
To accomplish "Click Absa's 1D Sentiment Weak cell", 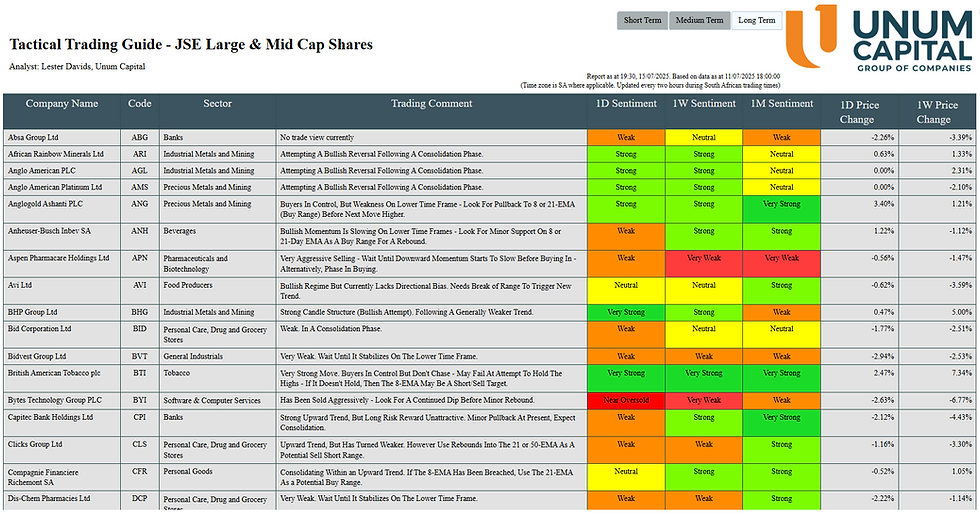I will click(626, 137).
